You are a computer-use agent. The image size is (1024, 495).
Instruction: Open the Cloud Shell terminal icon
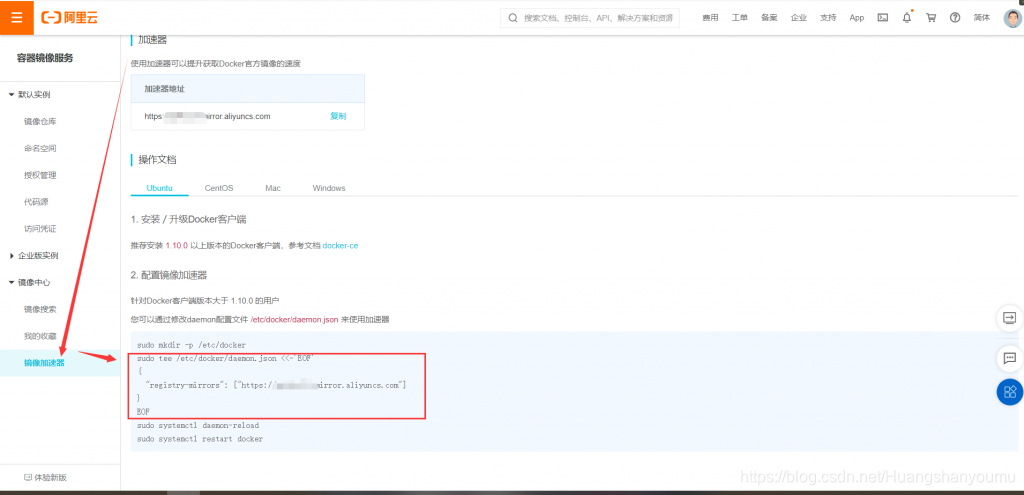882,18
